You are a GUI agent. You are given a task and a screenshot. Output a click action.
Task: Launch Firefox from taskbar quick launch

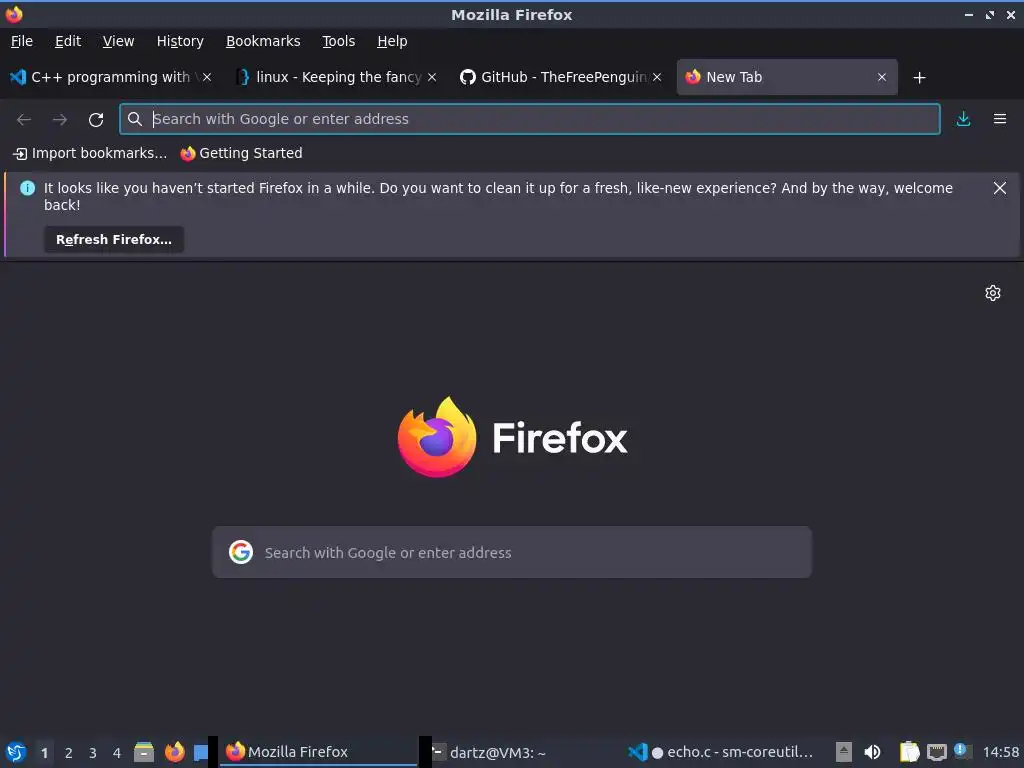[174, 752]
